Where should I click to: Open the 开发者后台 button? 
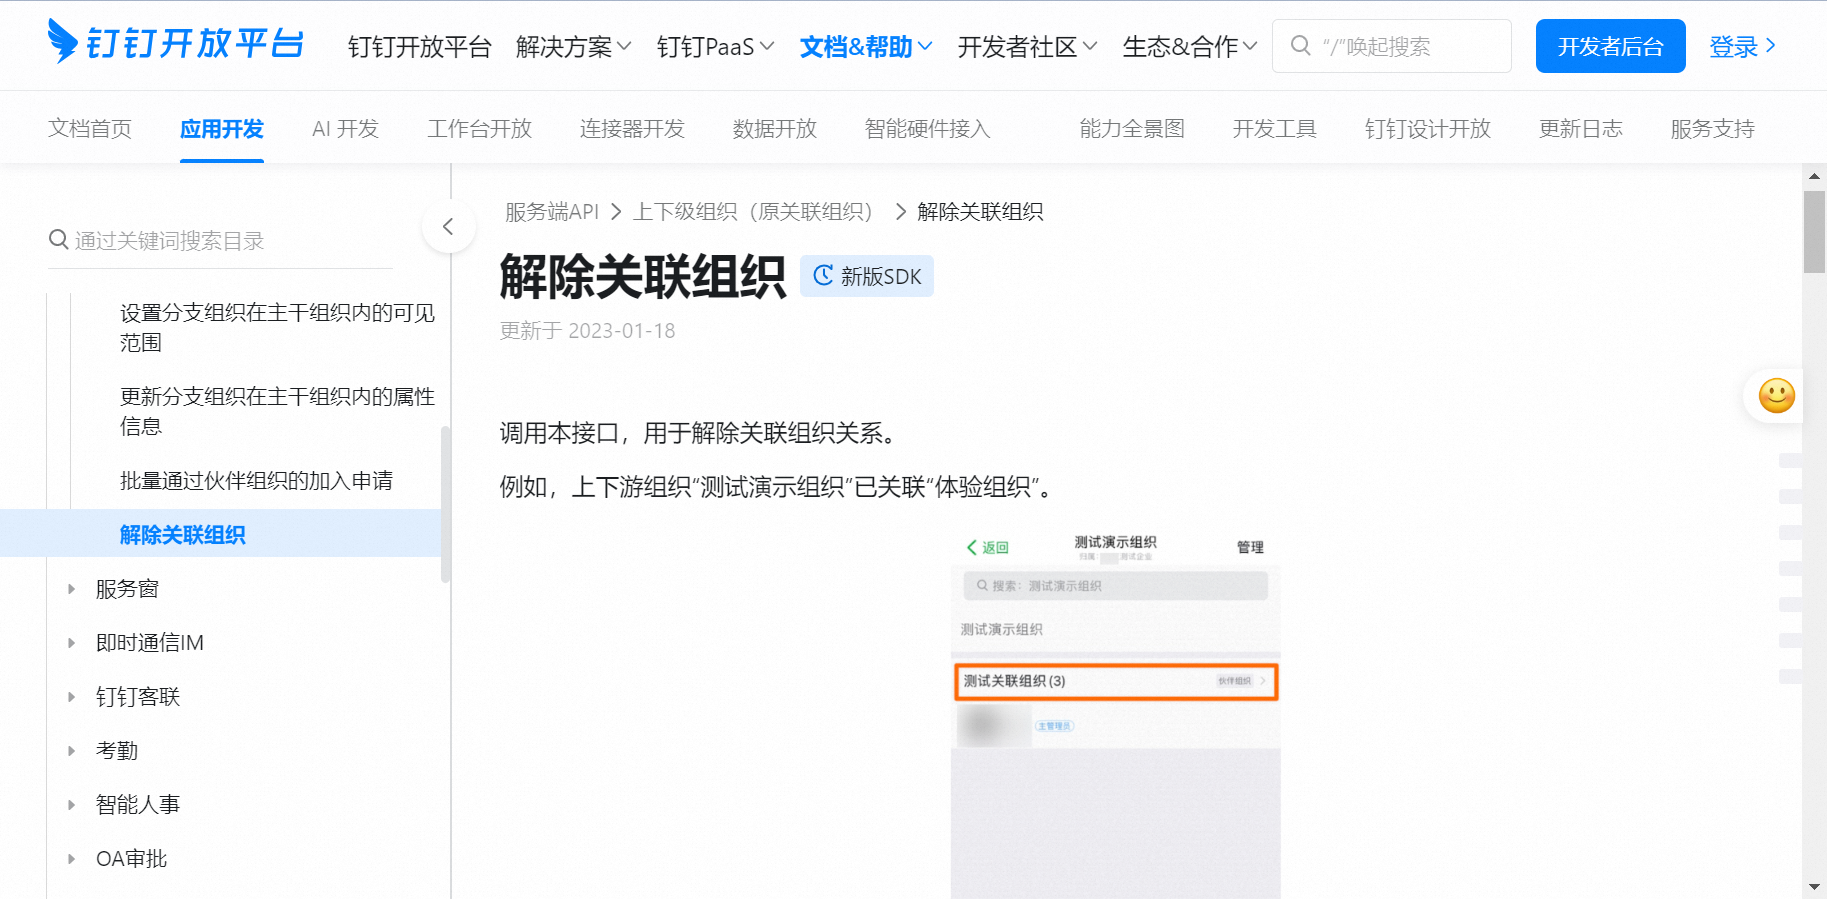[x=1610, y=46]
